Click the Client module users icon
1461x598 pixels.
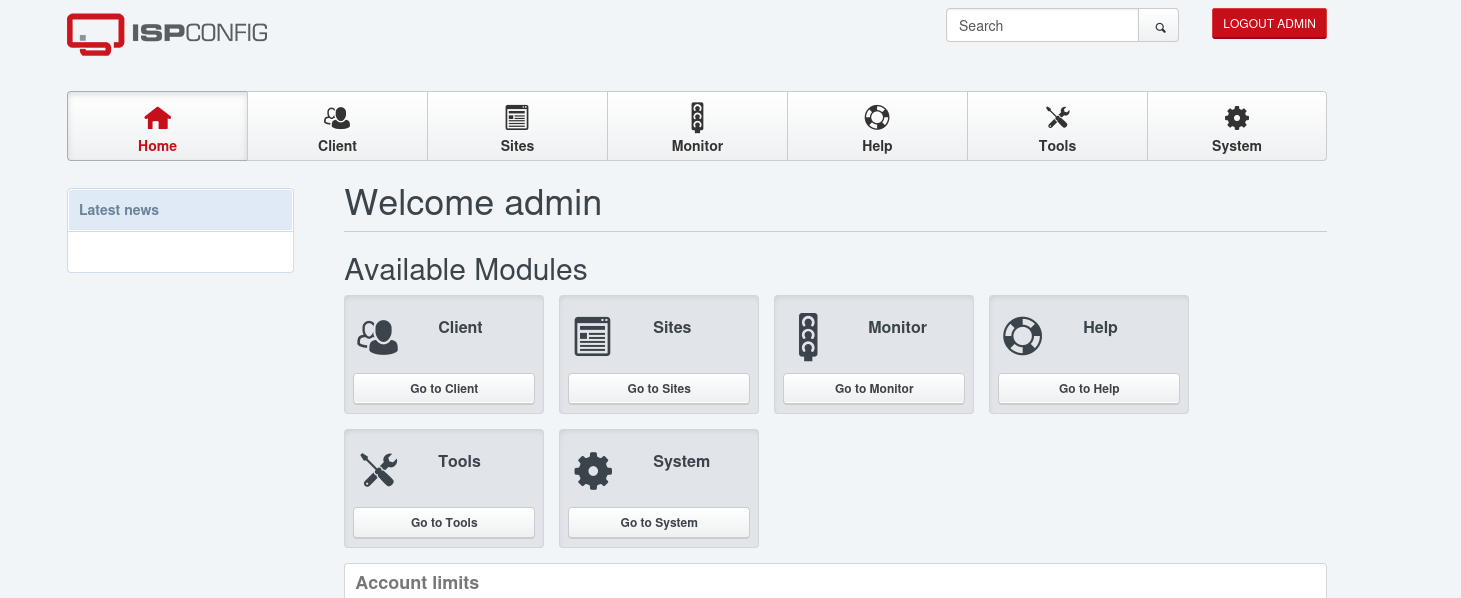click(x=378, y=337)
